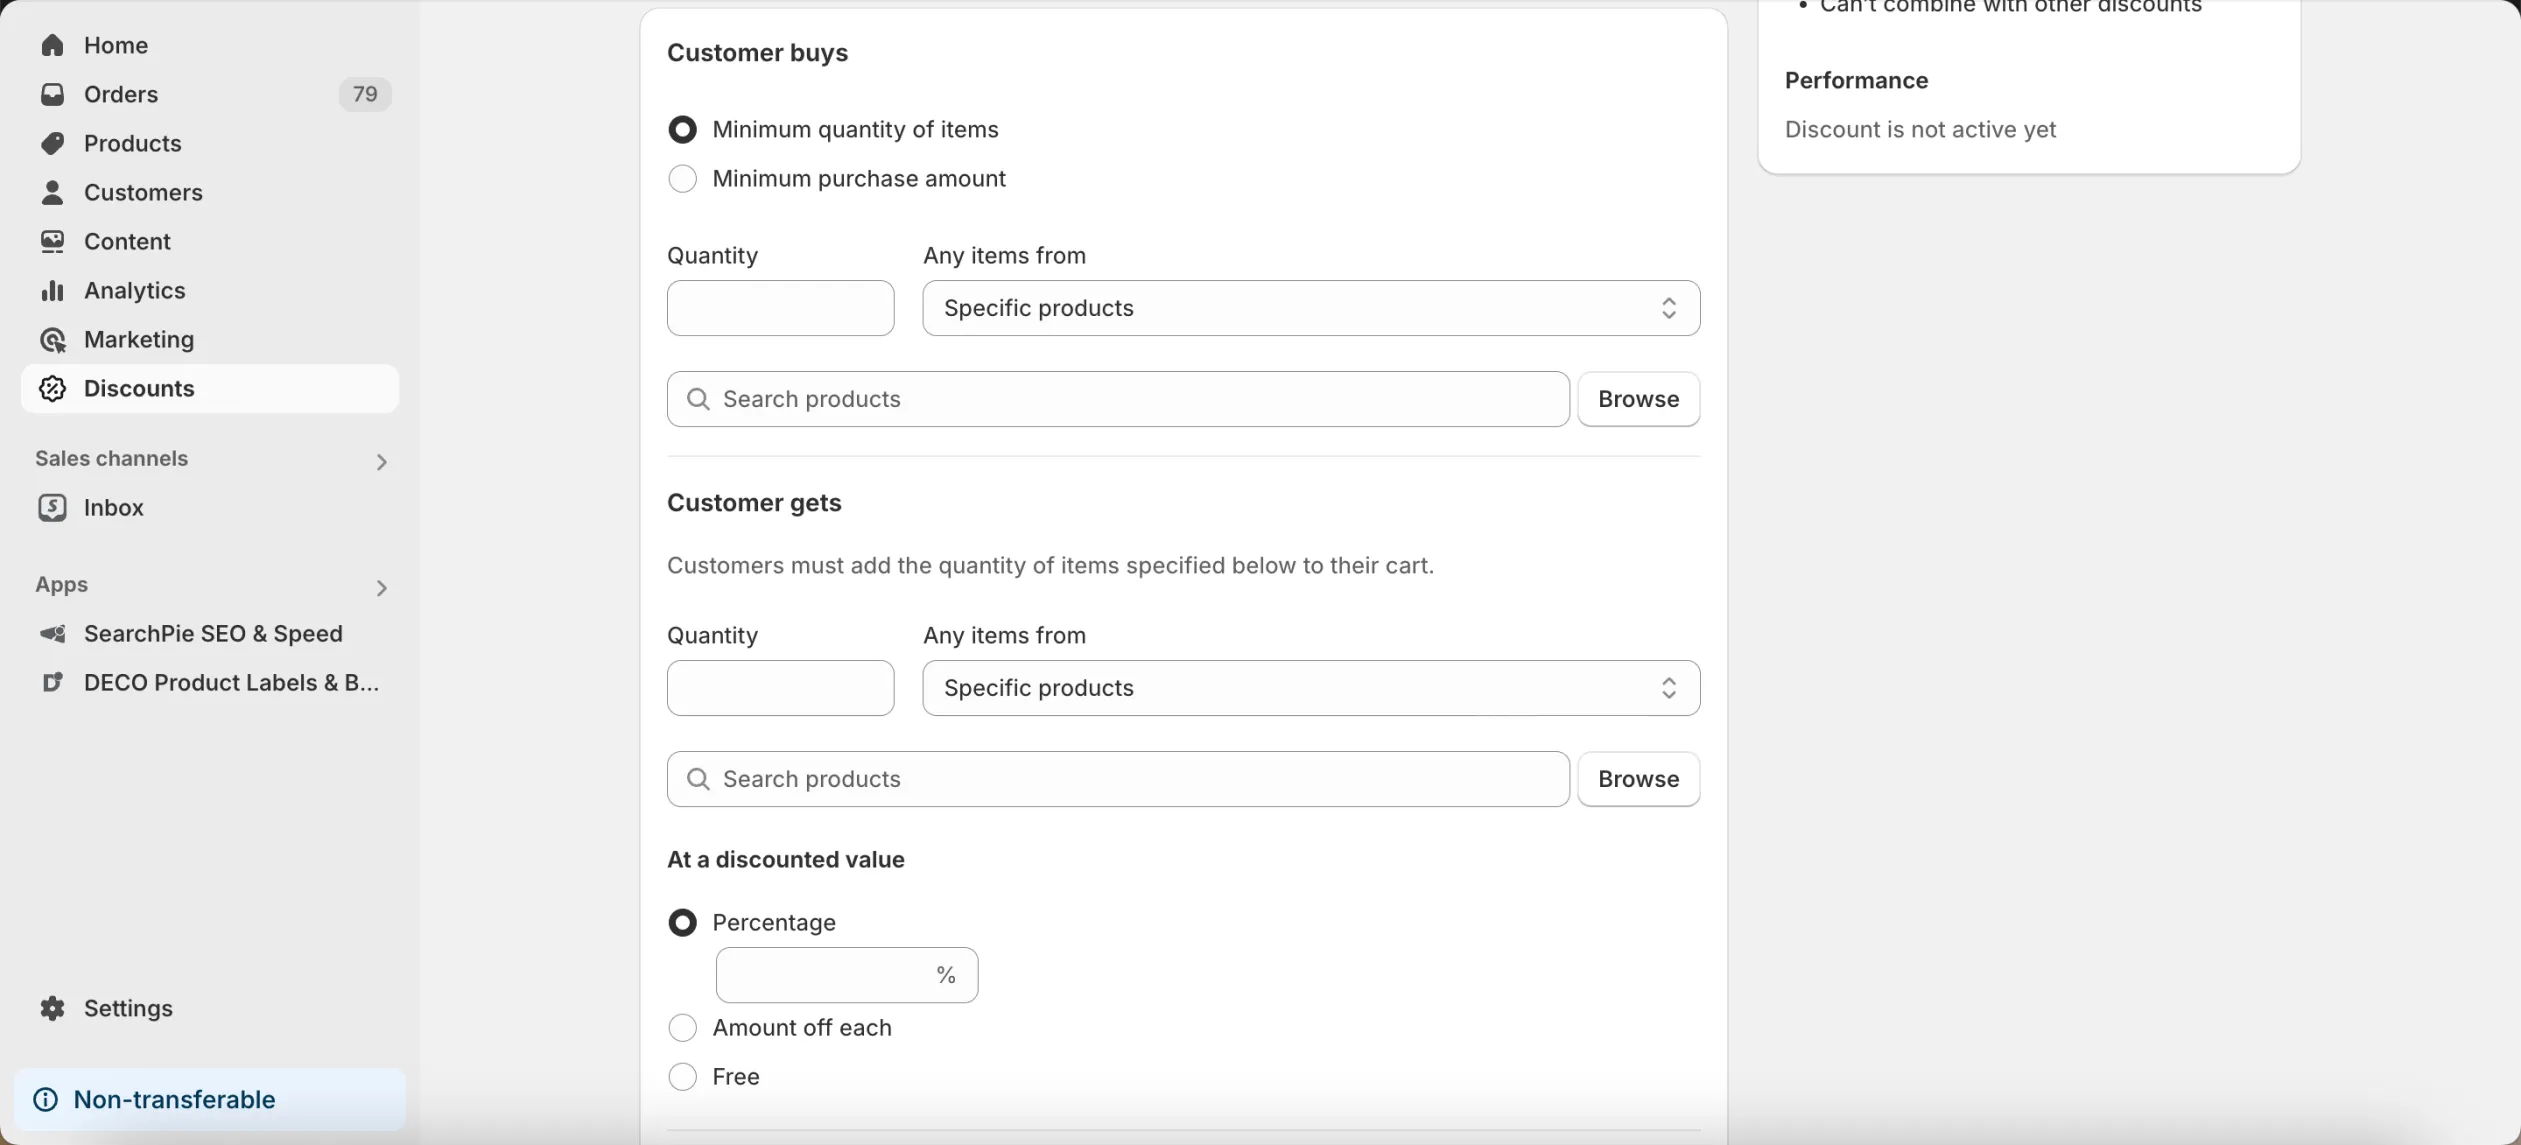Select the Free discounted value option
The width and height of the screenshot is (2521, 1145).
682,1077
